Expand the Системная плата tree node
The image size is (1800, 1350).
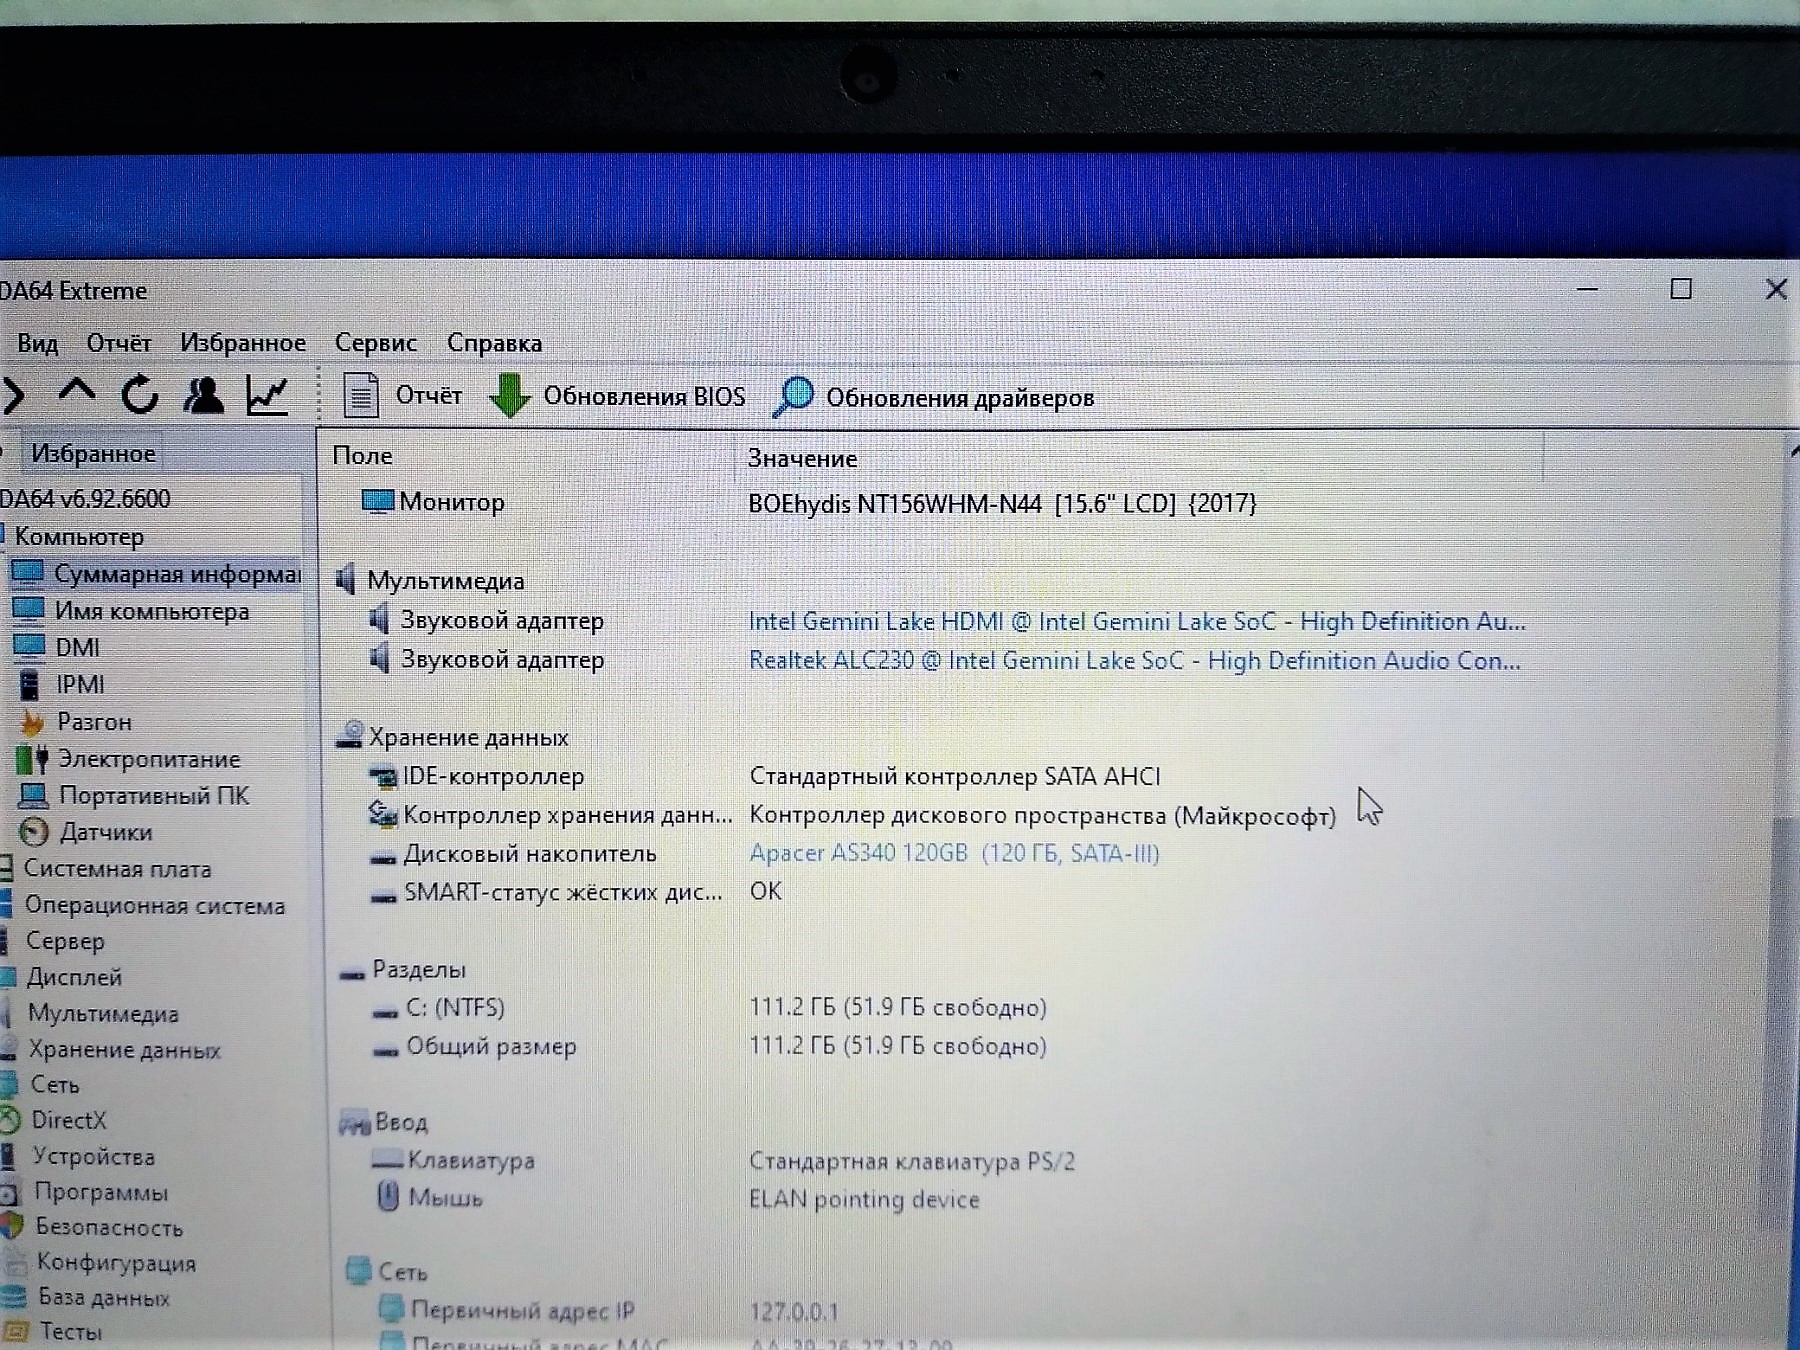pos(117,869)
